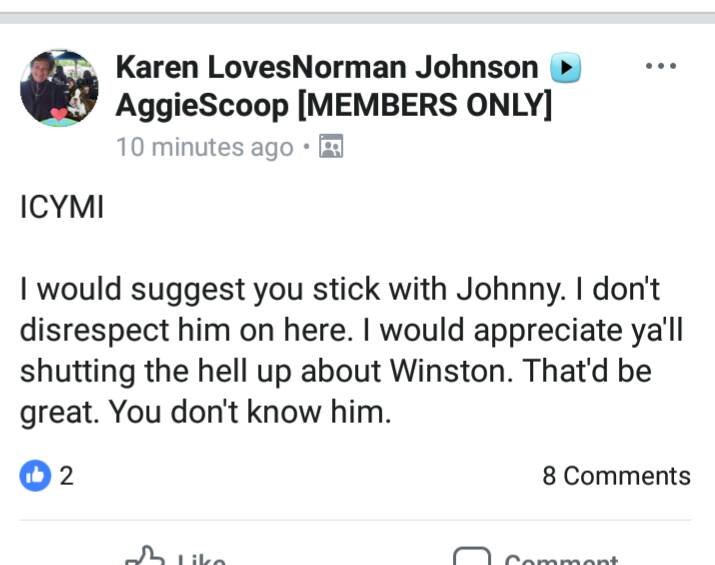Click the heart badge on the avatar

point(59,113)
